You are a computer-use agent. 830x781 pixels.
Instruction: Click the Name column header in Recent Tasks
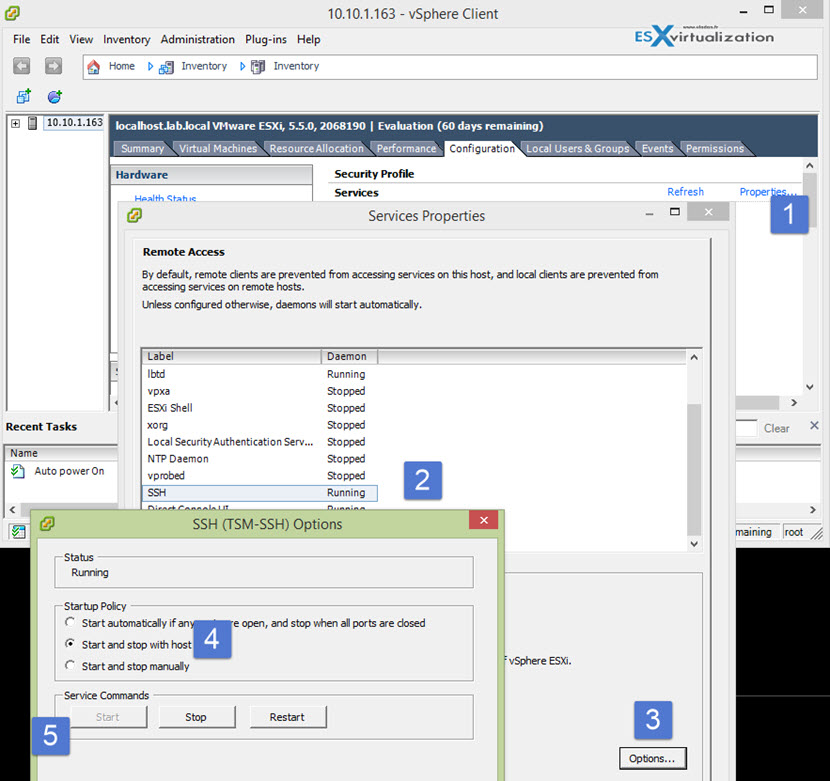[x=61, y=453]
